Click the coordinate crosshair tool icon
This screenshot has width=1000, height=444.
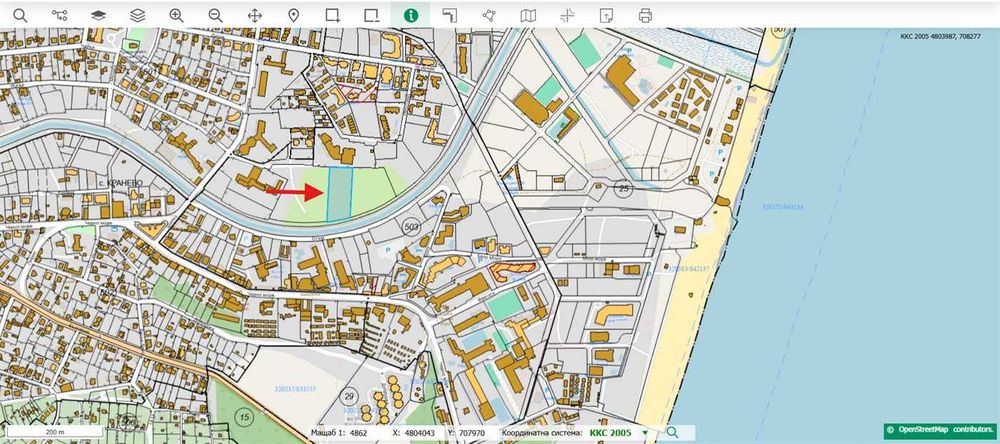[567, 15]
